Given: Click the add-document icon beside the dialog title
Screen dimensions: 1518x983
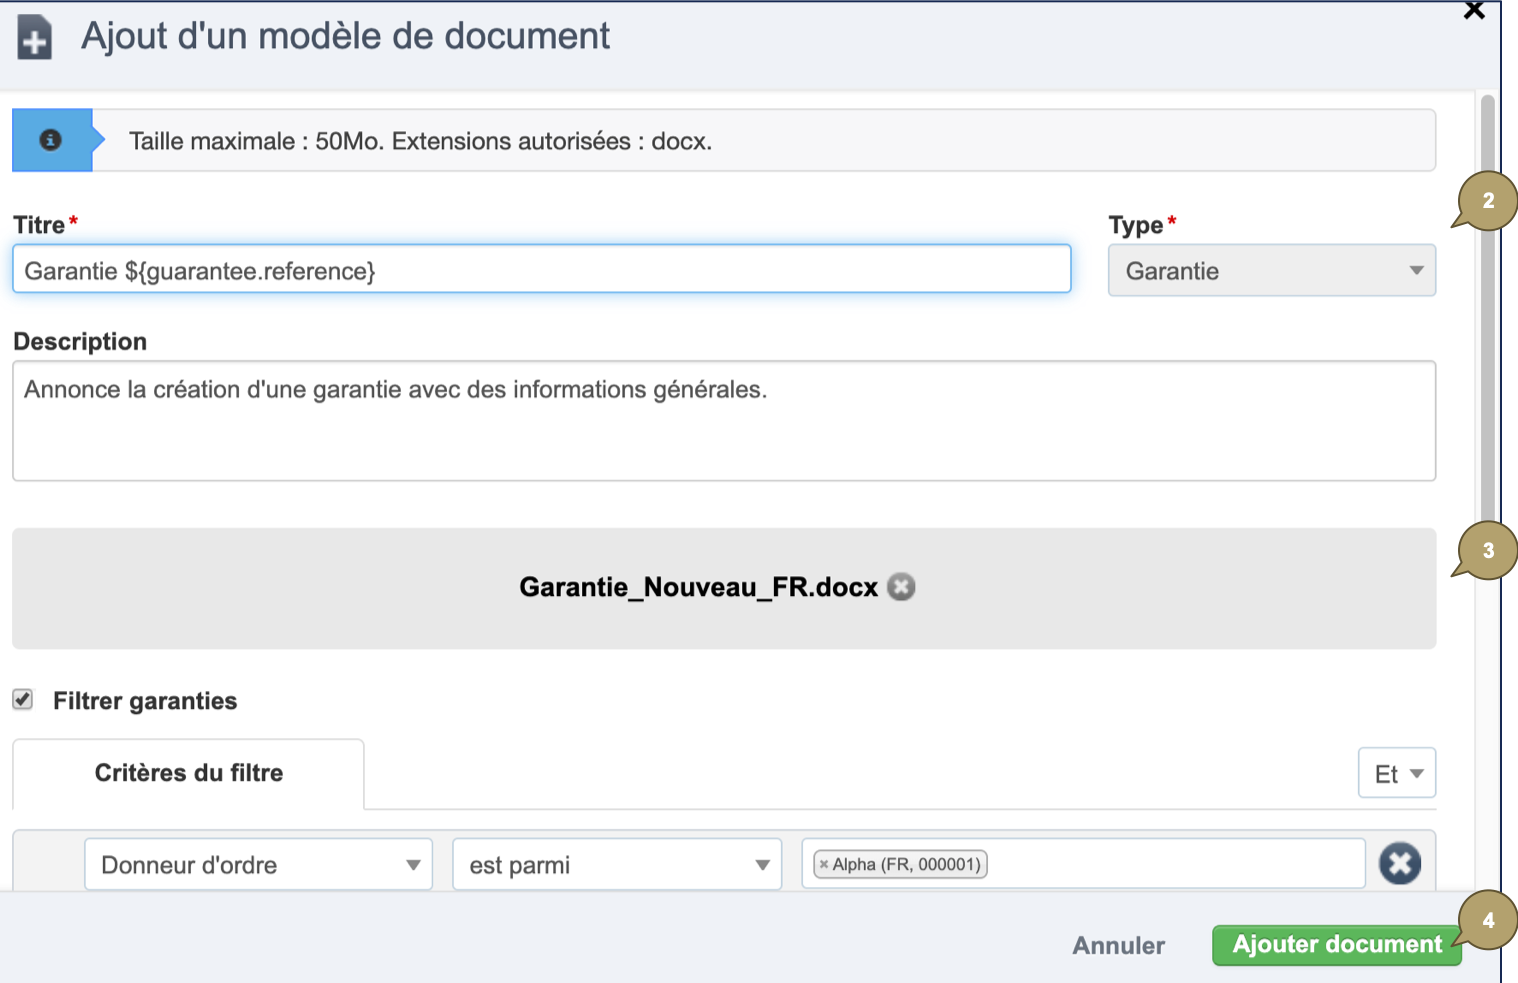Looking at the screenshot, I should pyautogui.click(x=33, y=38).
